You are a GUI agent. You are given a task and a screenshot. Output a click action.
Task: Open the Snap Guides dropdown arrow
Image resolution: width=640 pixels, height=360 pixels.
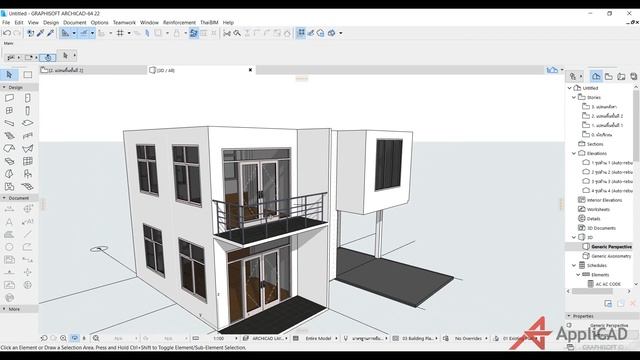click(93, 33)
